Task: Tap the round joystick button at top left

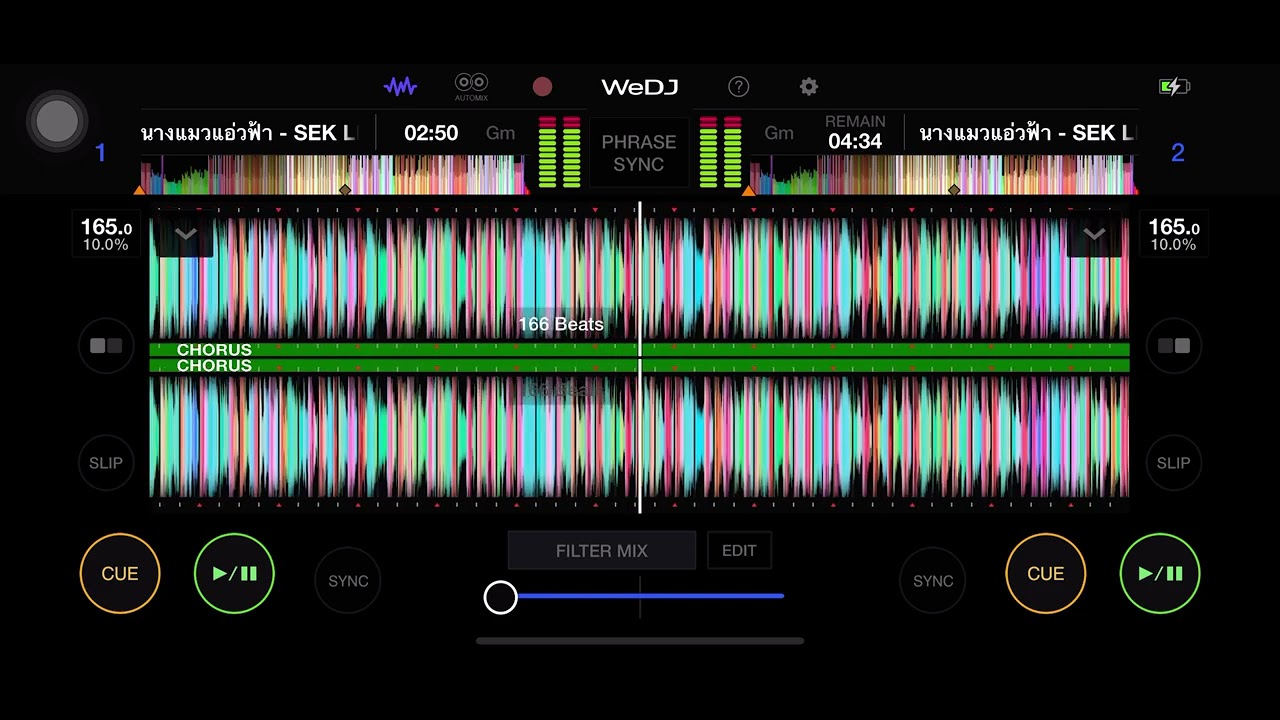Action: click(57, 121)
